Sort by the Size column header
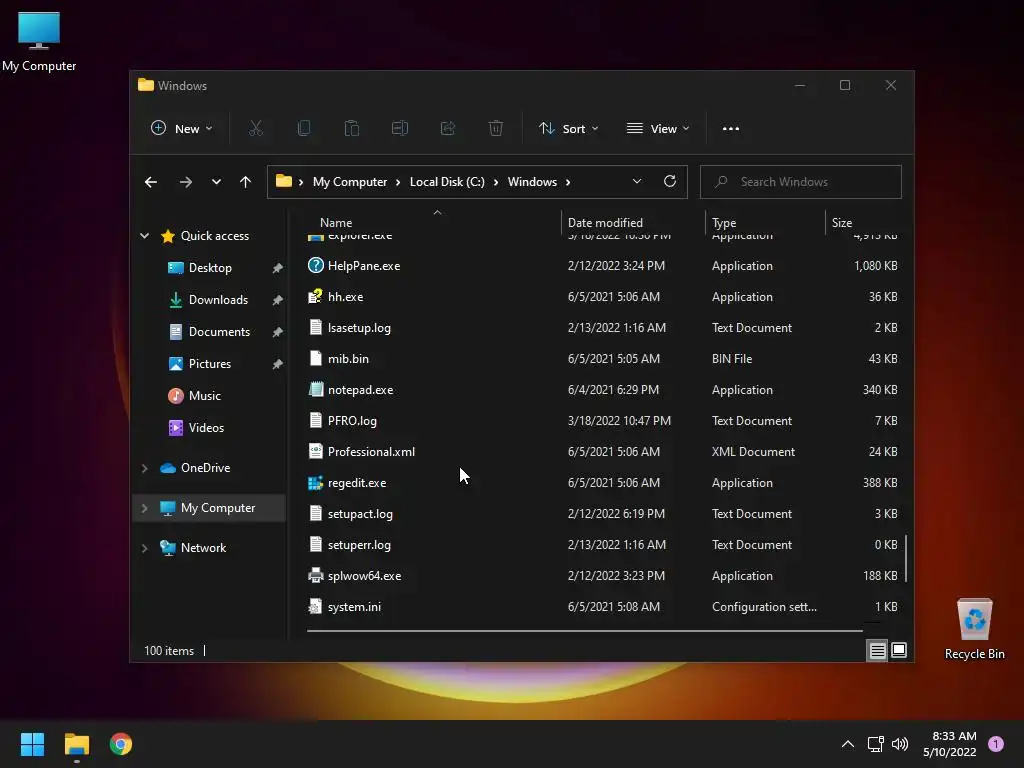 (842, 223)
